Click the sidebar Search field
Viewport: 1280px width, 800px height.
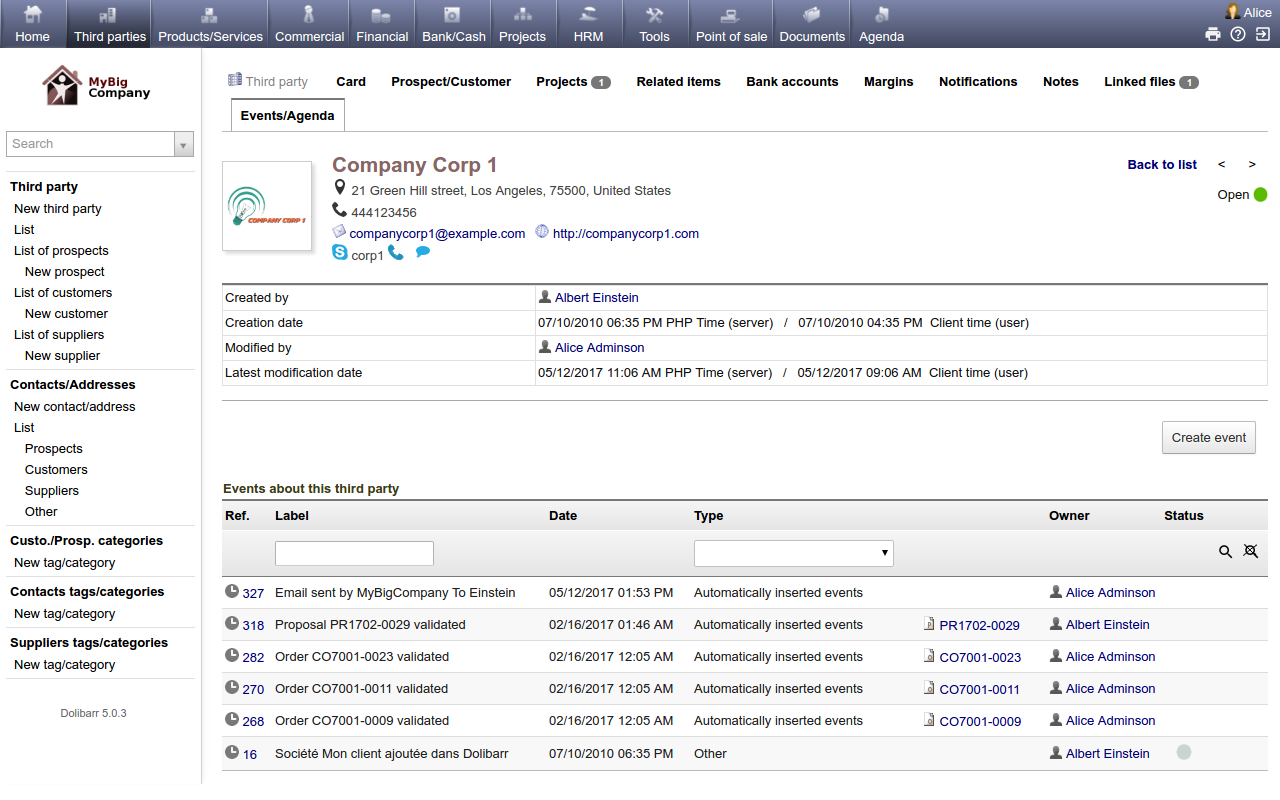click(x=91, y=145)
